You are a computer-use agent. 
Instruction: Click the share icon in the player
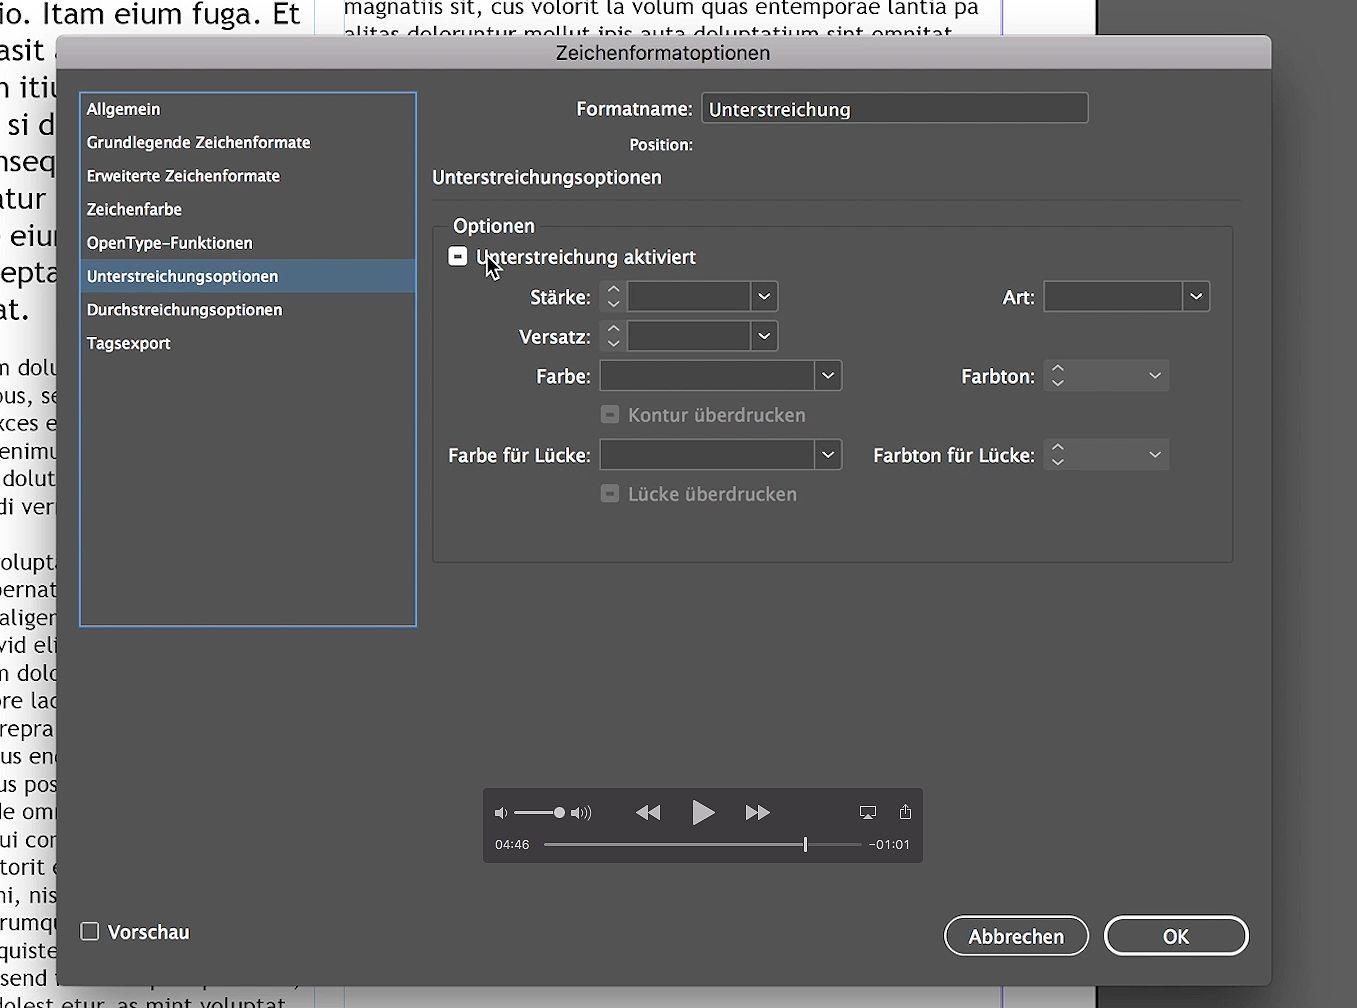point(905,812)
